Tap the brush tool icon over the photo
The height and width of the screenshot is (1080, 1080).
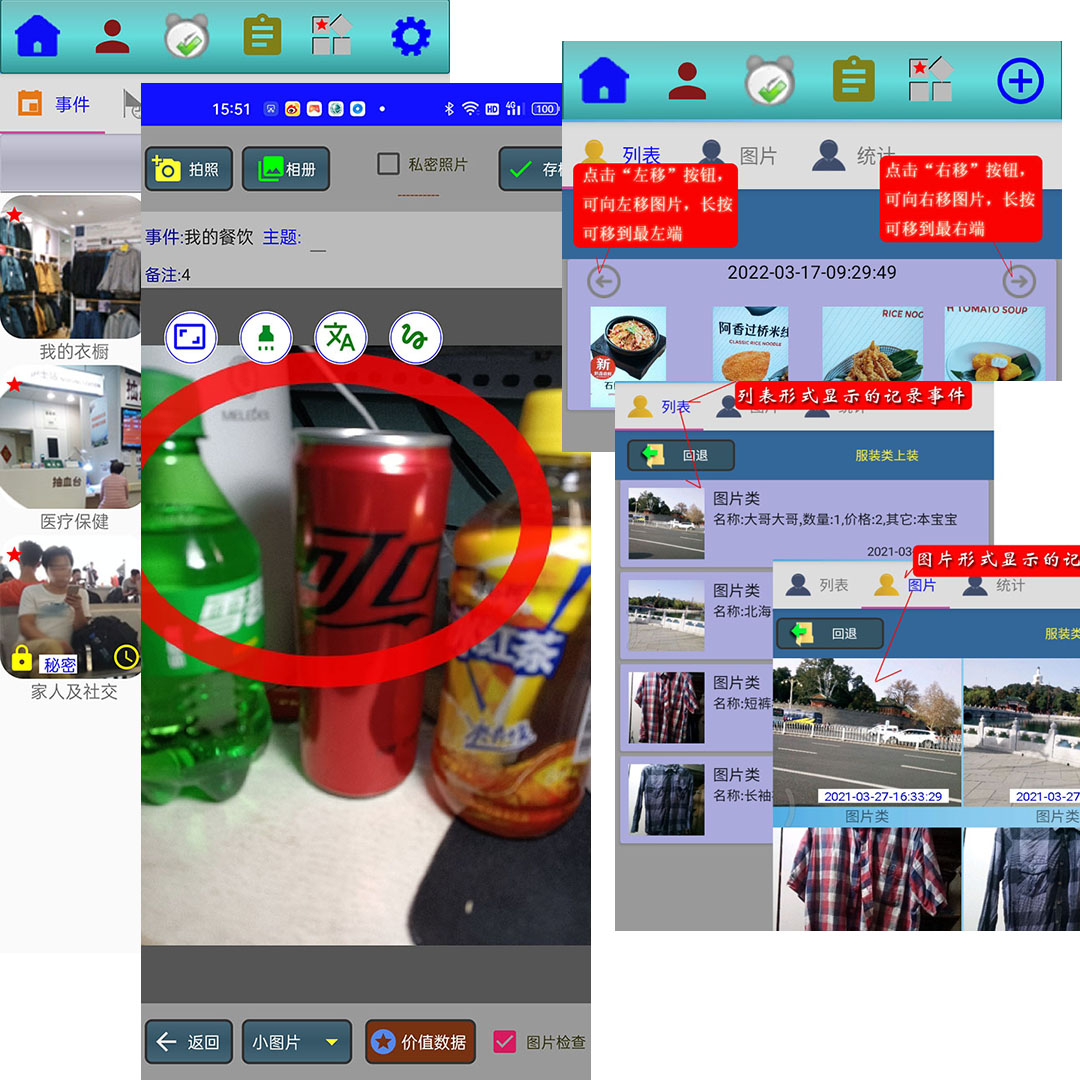(266, 337)
